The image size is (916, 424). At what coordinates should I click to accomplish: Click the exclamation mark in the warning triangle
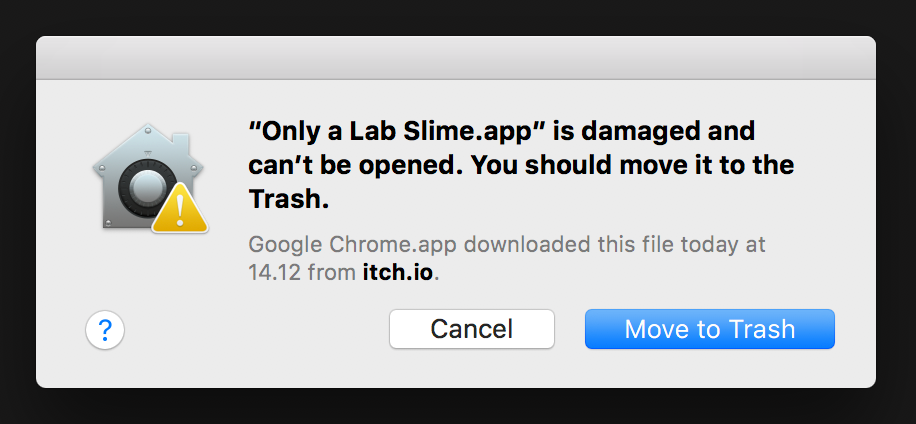tap(180, 211)
